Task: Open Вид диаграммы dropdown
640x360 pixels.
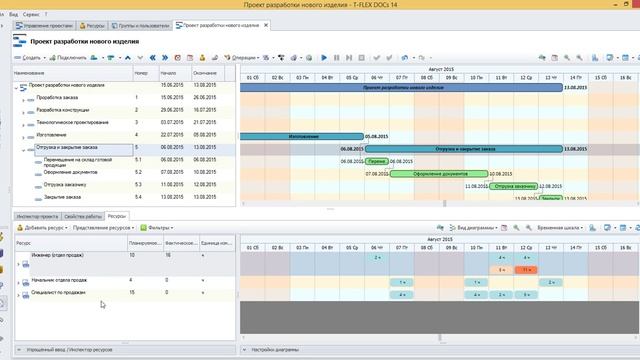Action: point(473,228)
